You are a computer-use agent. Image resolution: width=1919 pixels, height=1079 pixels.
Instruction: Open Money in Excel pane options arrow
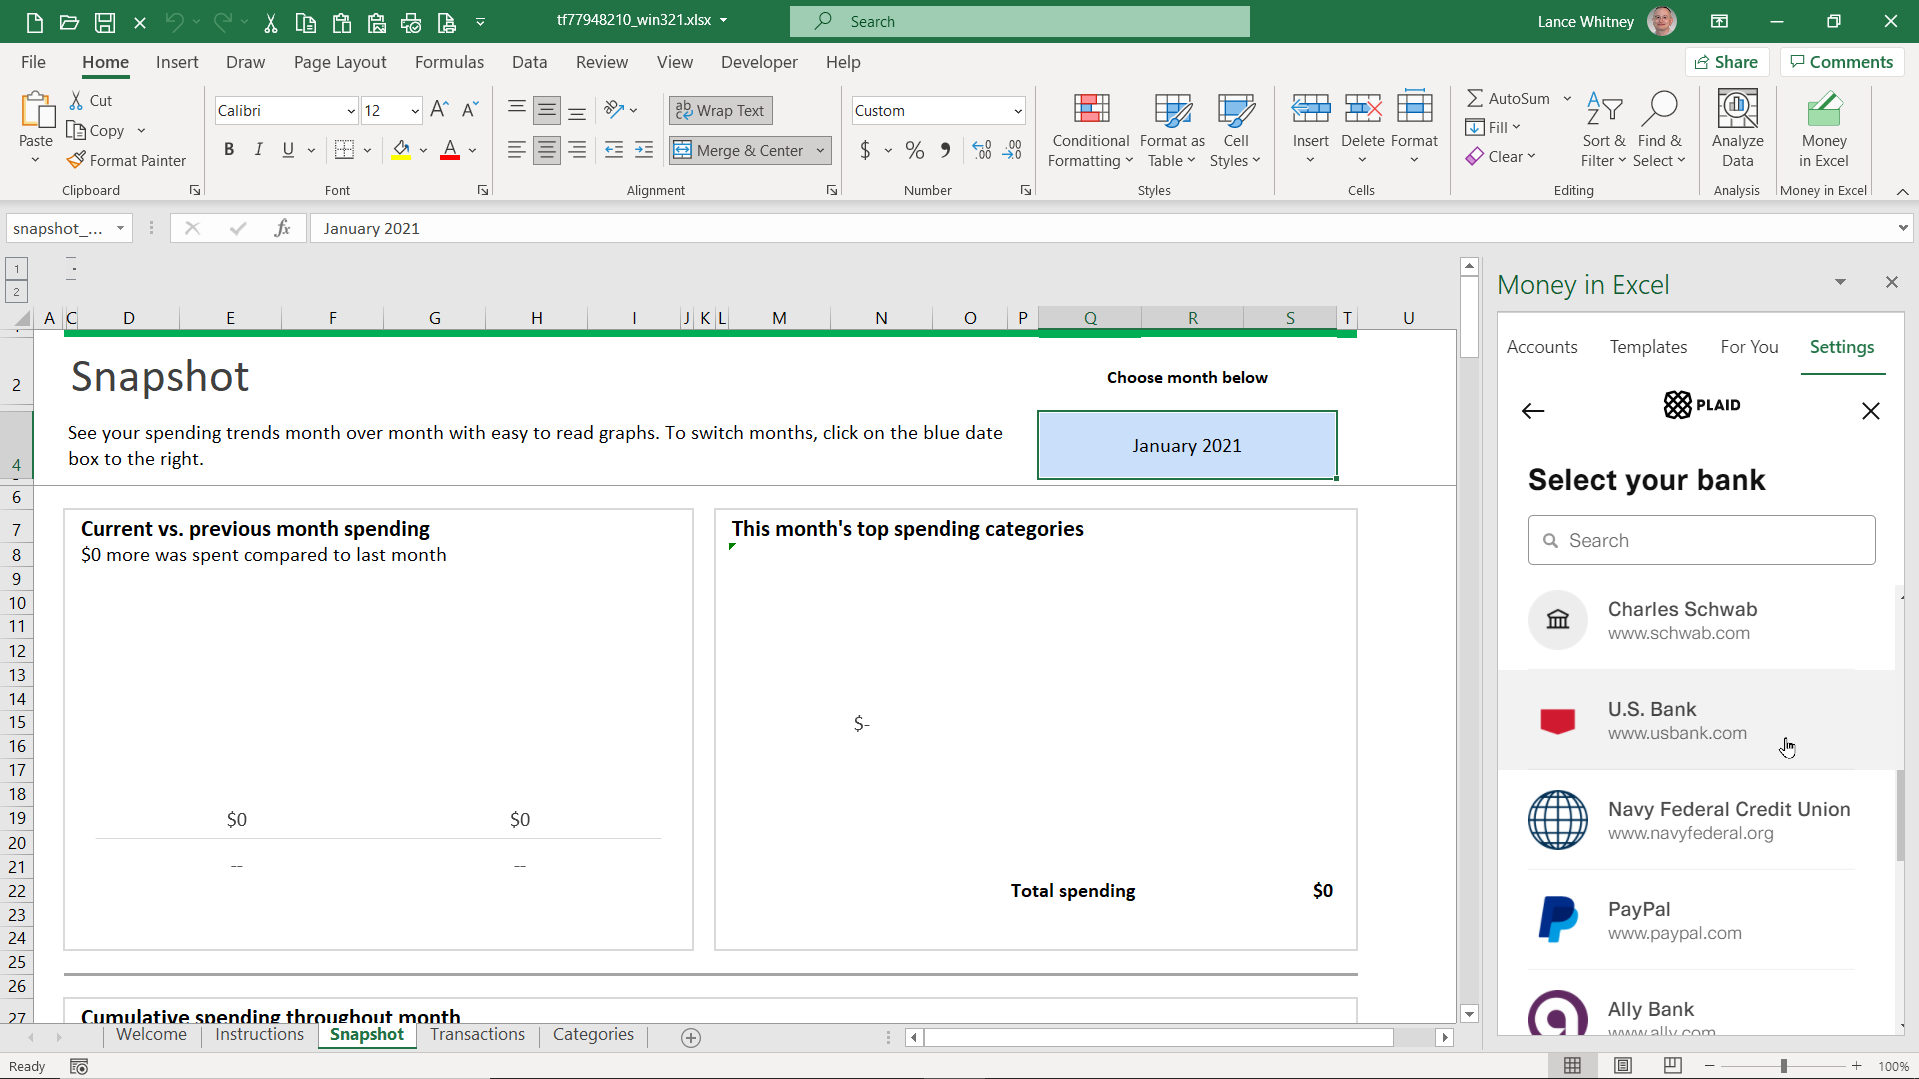coord(1840,282)
